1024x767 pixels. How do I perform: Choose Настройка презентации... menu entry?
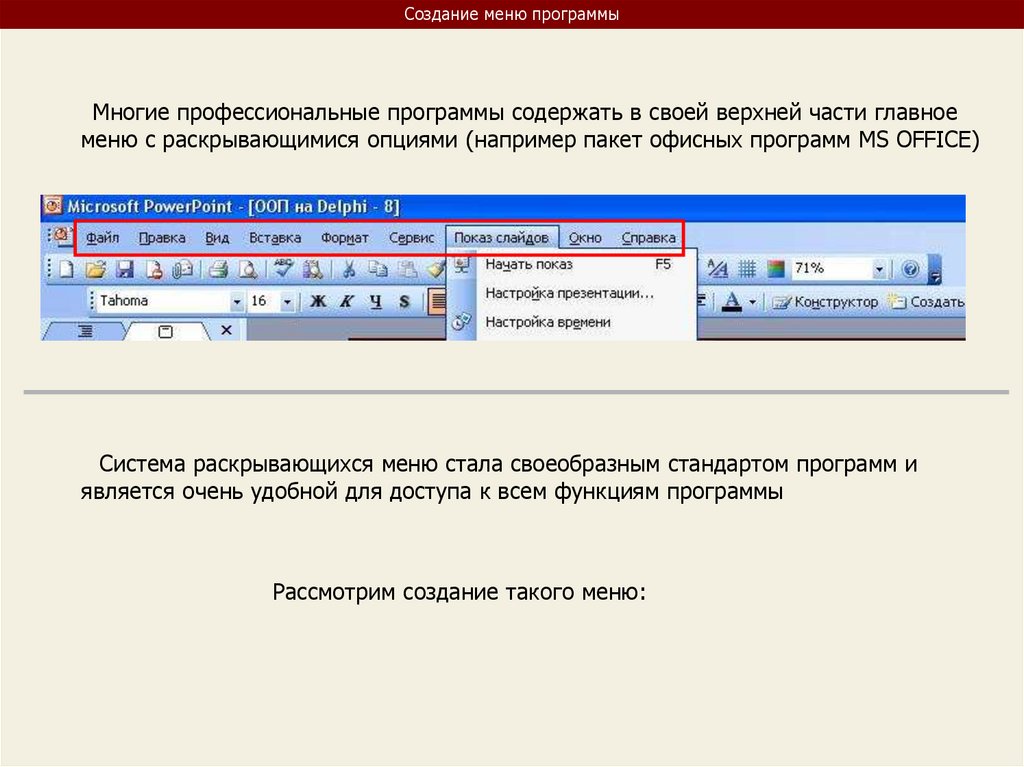571,293
